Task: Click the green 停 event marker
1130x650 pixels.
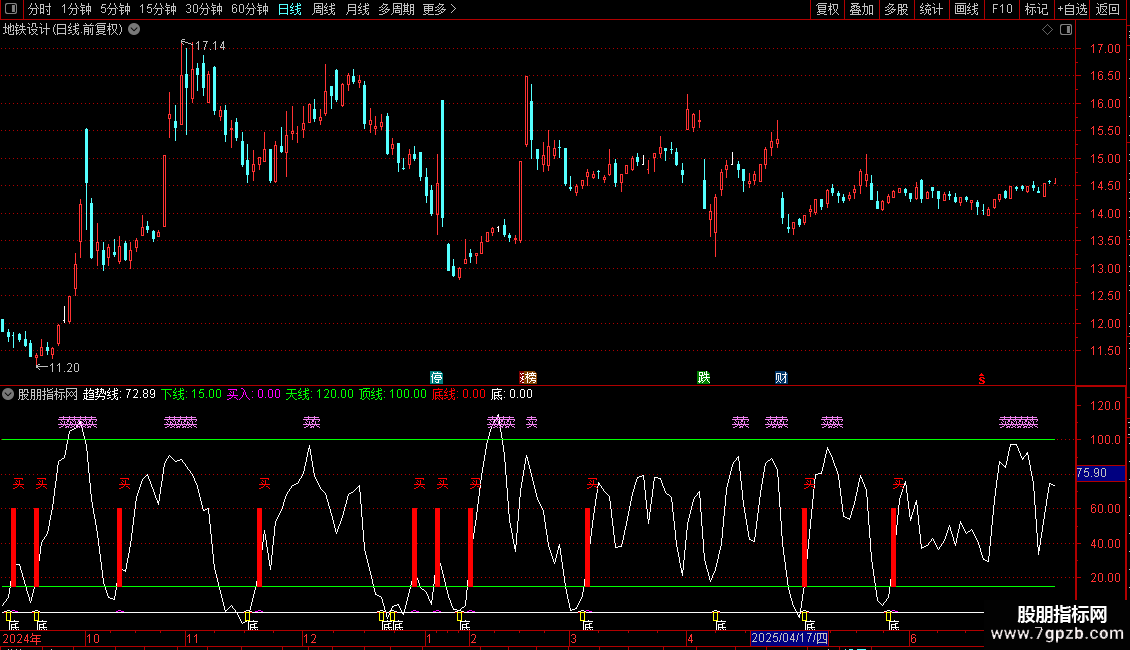Action: coord(436,378)
